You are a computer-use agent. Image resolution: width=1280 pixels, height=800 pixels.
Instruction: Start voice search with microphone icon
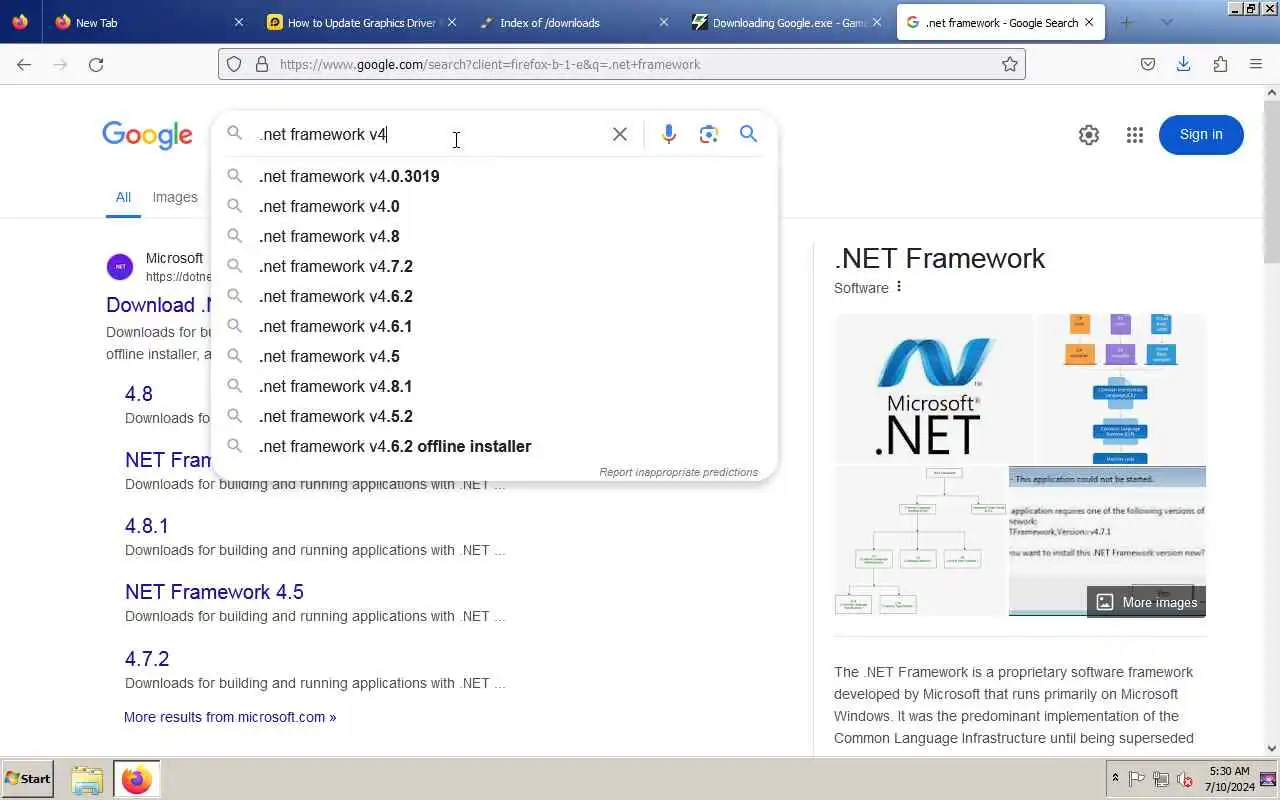coord(669,134)
